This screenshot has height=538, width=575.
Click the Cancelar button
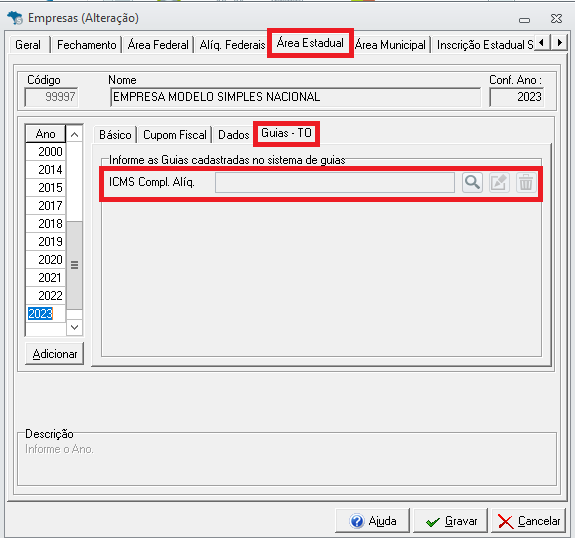pyautogui.click(x=528, y=520)
